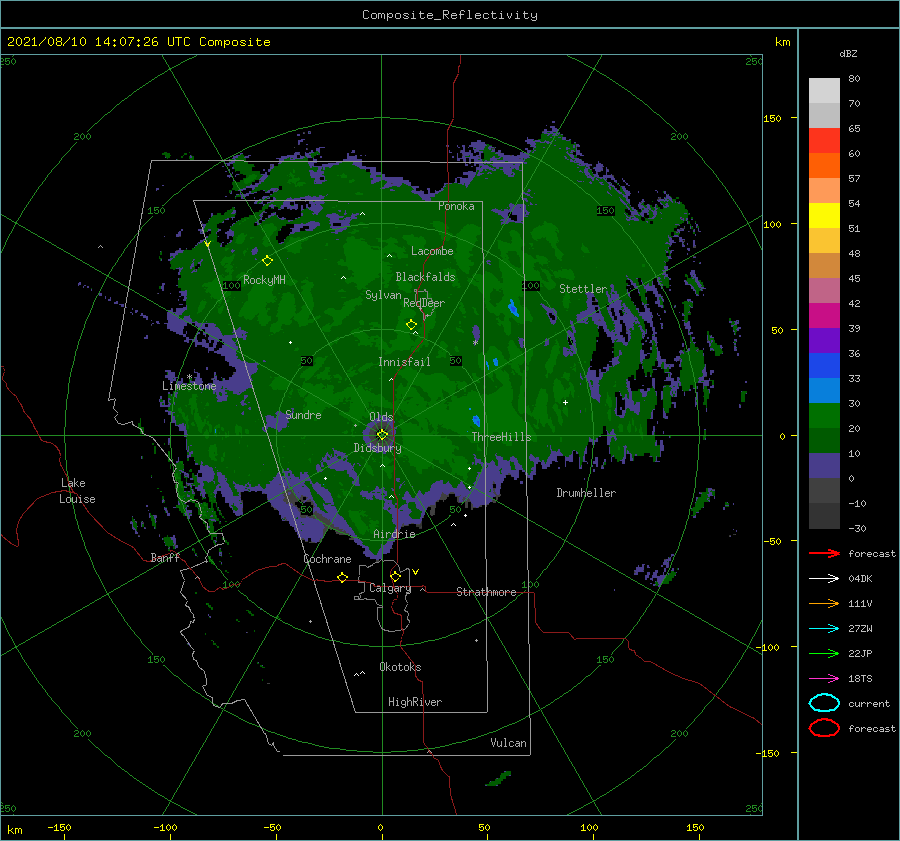The height and width of the screenshot is (841, 900).
Task: Click the ThreeHills city label
Action: coord(502,437)
